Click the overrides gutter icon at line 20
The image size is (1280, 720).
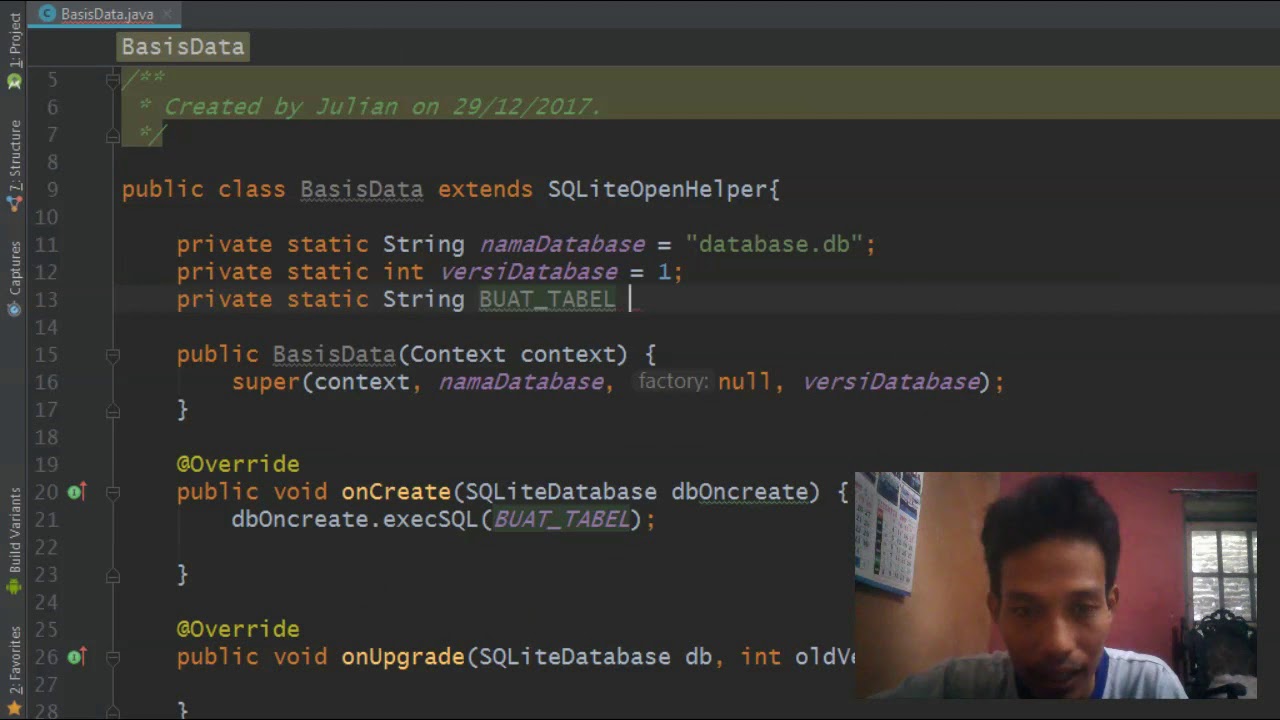click(76, 492)
